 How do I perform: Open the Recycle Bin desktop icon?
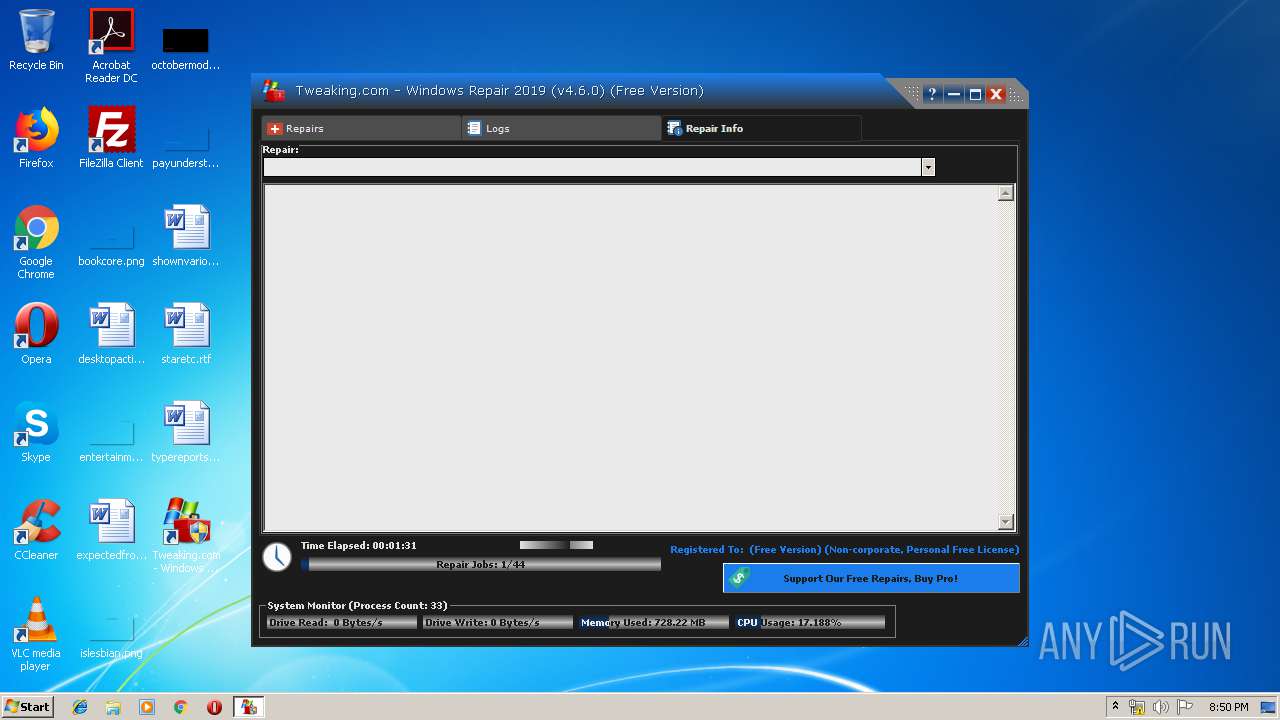(x=36, y=40)
